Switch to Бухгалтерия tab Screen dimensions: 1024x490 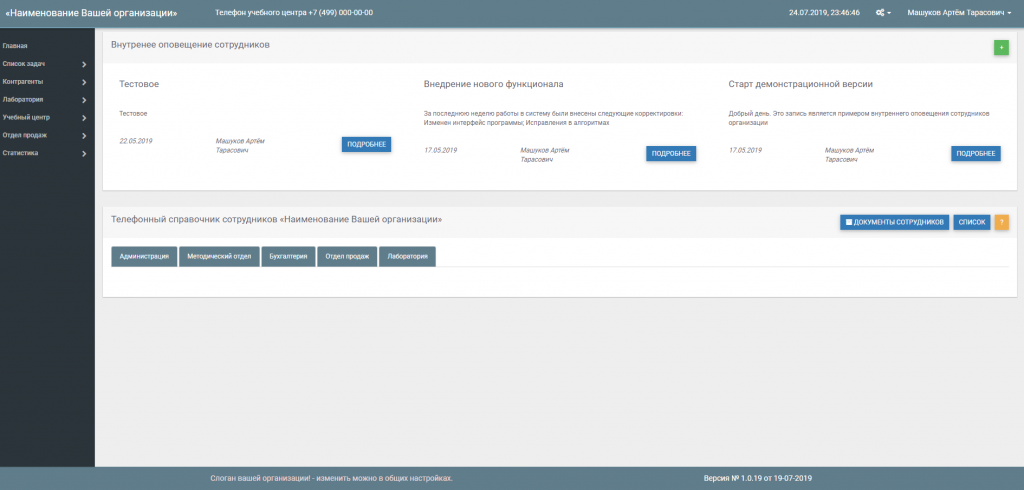click(x=288, y=257)
